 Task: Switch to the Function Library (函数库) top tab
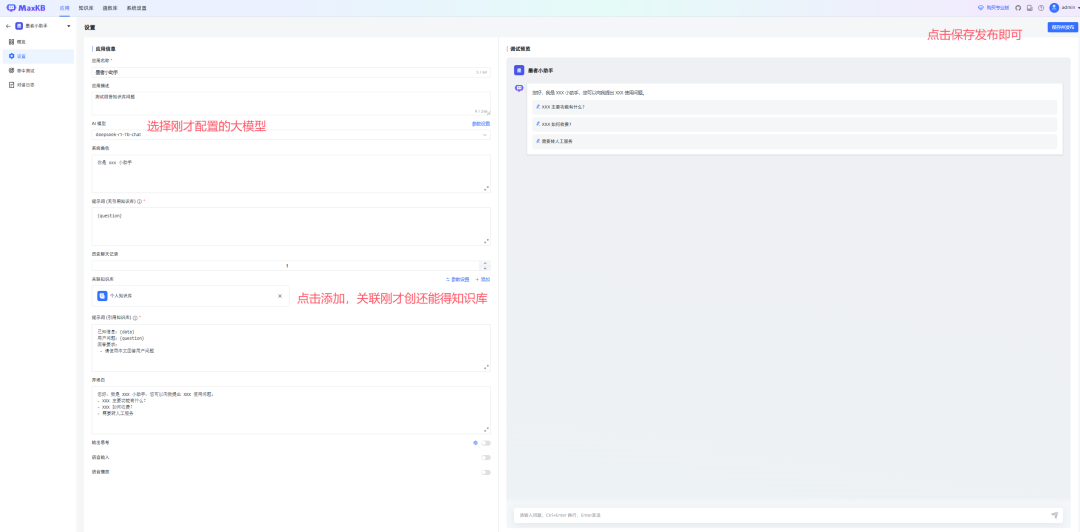pyautogui.click(x=110, y=8)
